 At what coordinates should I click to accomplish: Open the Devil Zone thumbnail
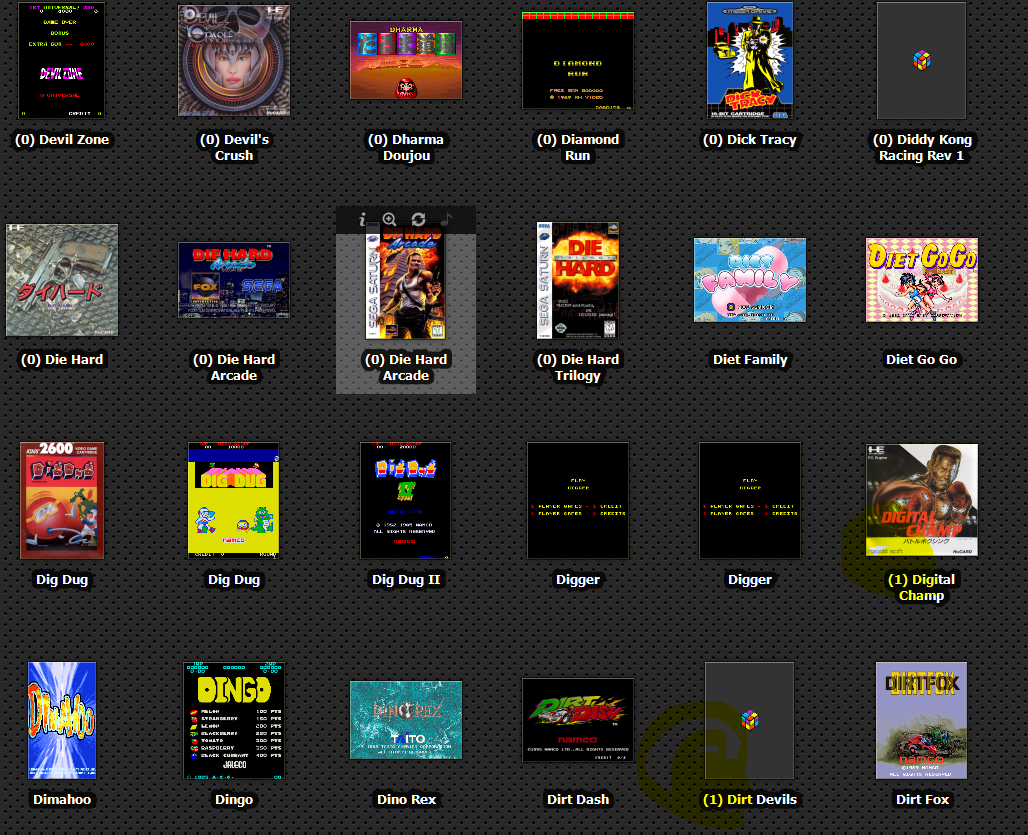tap(62, 60)
